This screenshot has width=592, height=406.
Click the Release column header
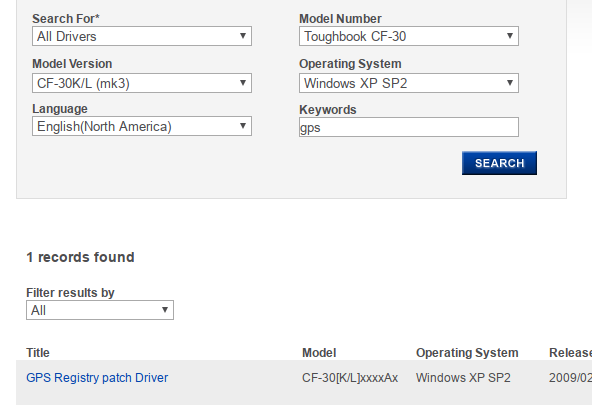point(570,353)
